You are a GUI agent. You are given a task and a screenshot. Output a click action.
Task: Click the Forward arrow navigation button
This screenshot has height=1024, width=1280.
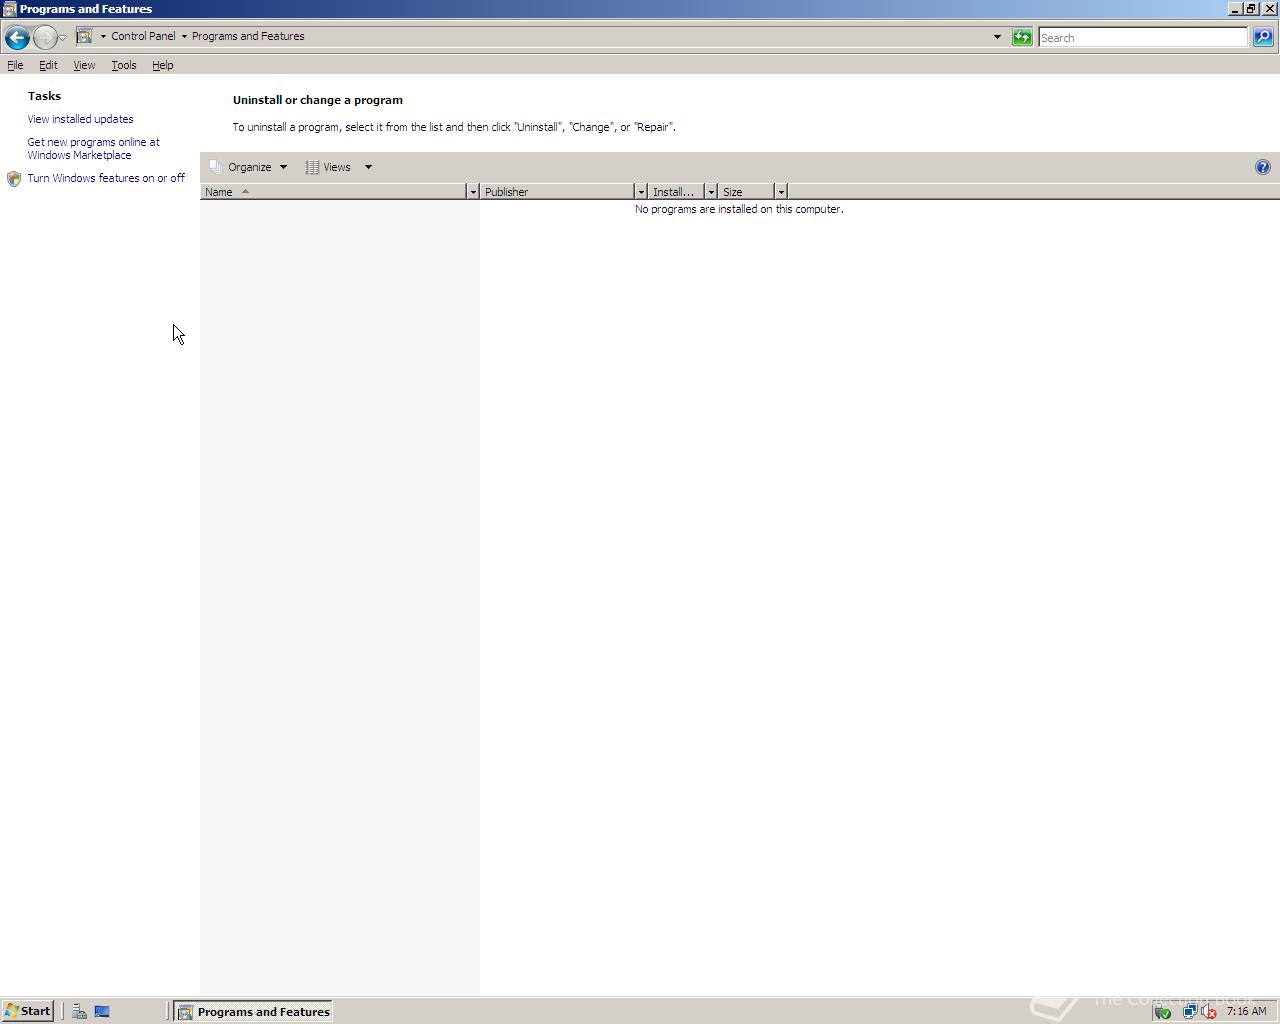click(x=45, y=38)
